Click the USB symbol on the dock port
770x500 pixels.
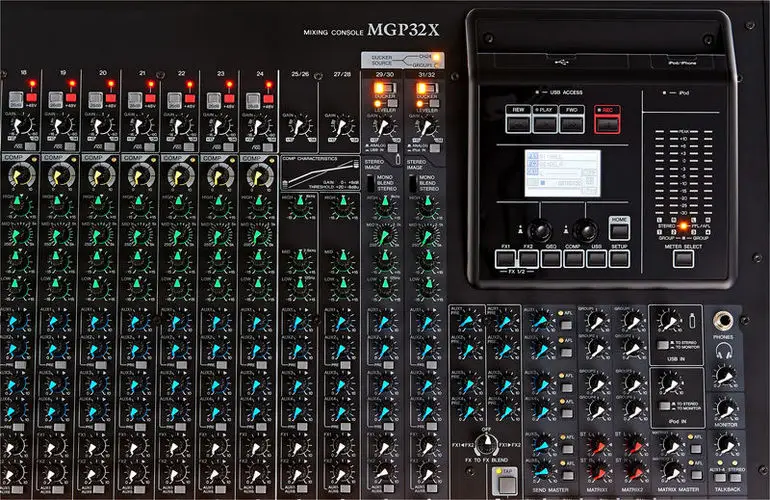point(561,62)
